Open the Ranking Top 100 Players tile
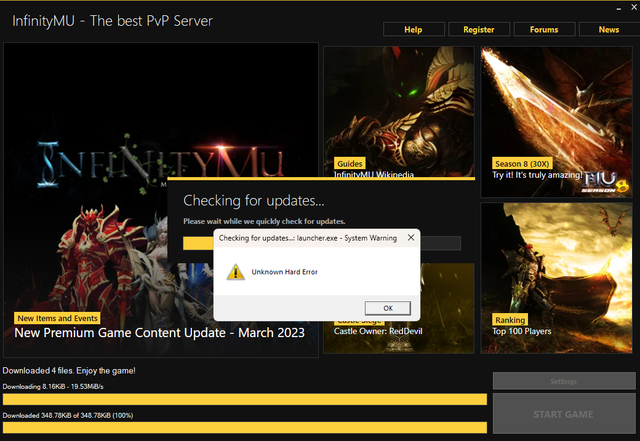Viewport: 640px width, 441px height. (556, 278)
